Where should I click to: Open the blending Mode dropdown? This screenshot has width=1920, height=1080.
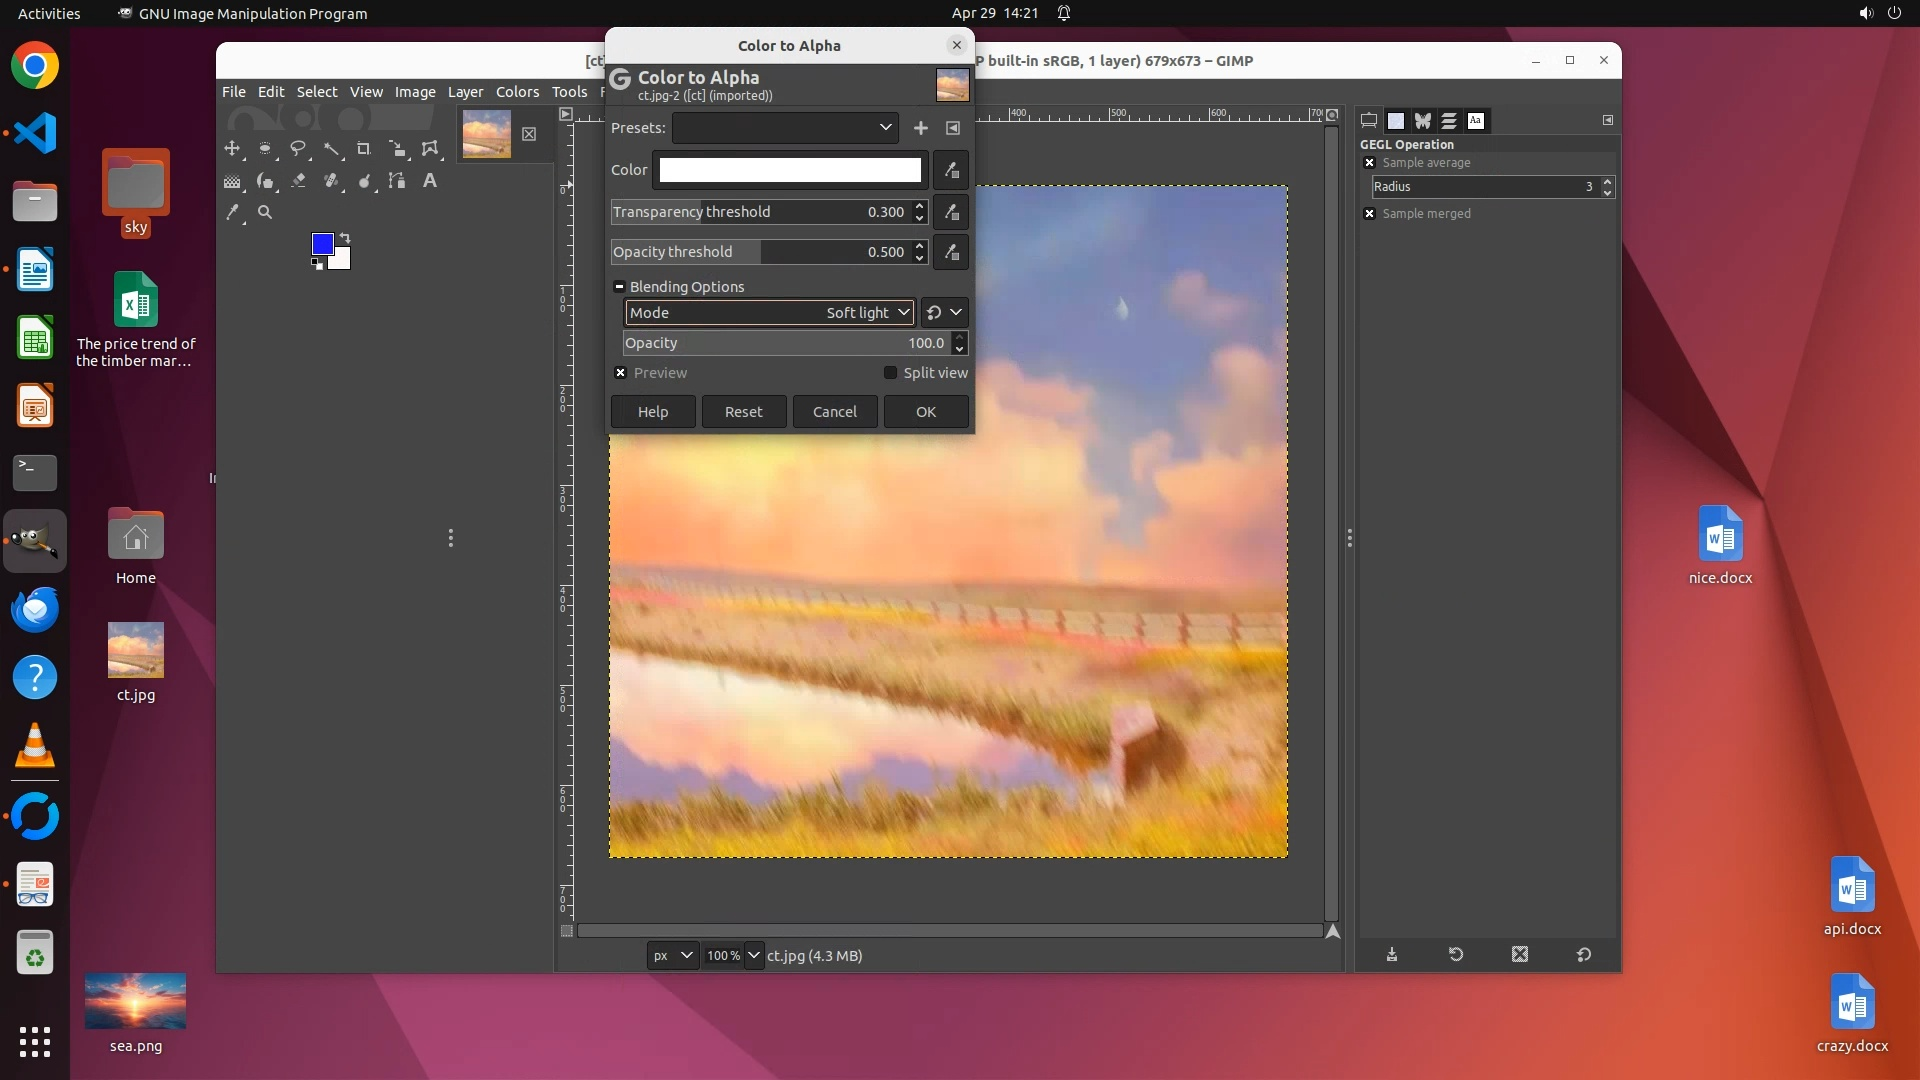point(768,313)
